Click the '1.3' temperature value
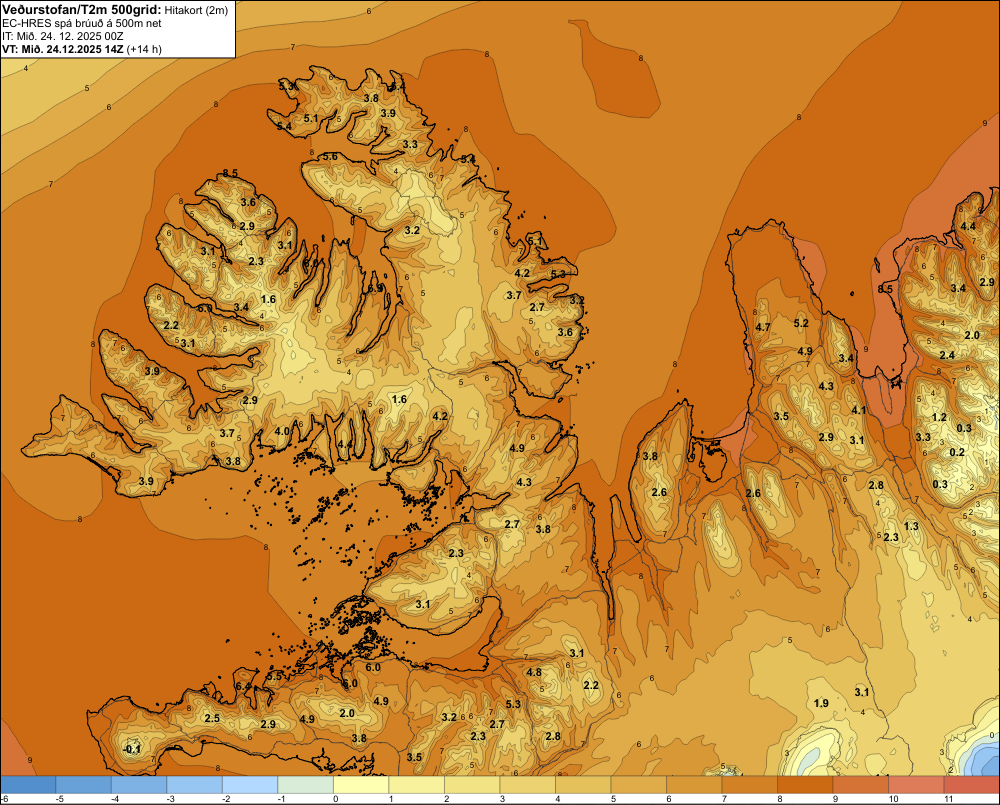 (911, 526)
